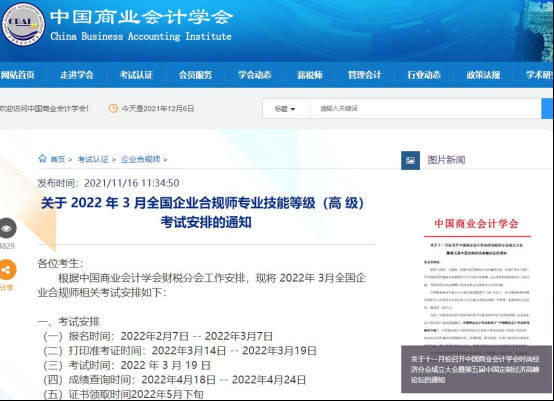Click the clock icon beside today's date
Image resolution: width=554 pixels, height=401 pixels.
(x=113, y=108)
